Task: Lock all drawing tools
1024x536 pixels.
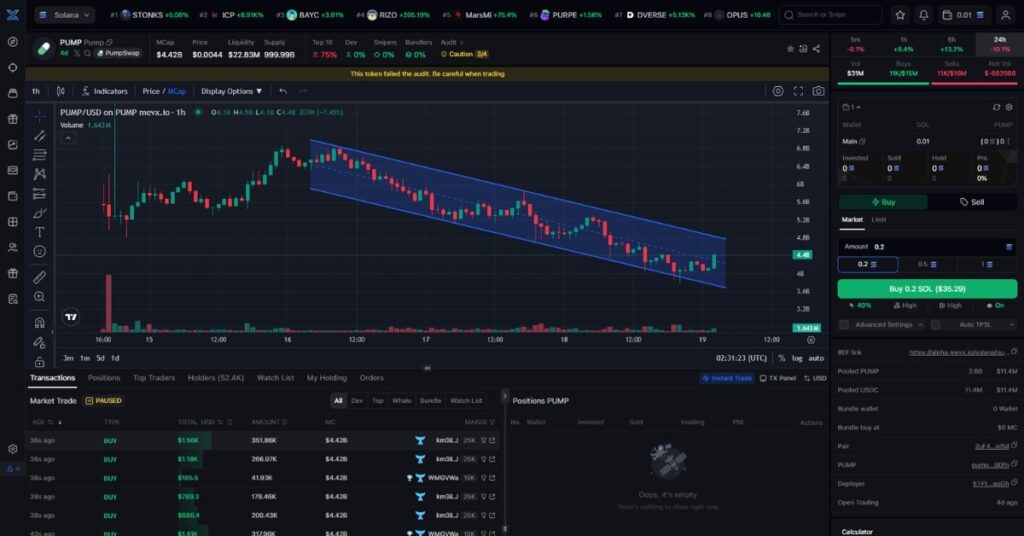Action: pos(40,361)
